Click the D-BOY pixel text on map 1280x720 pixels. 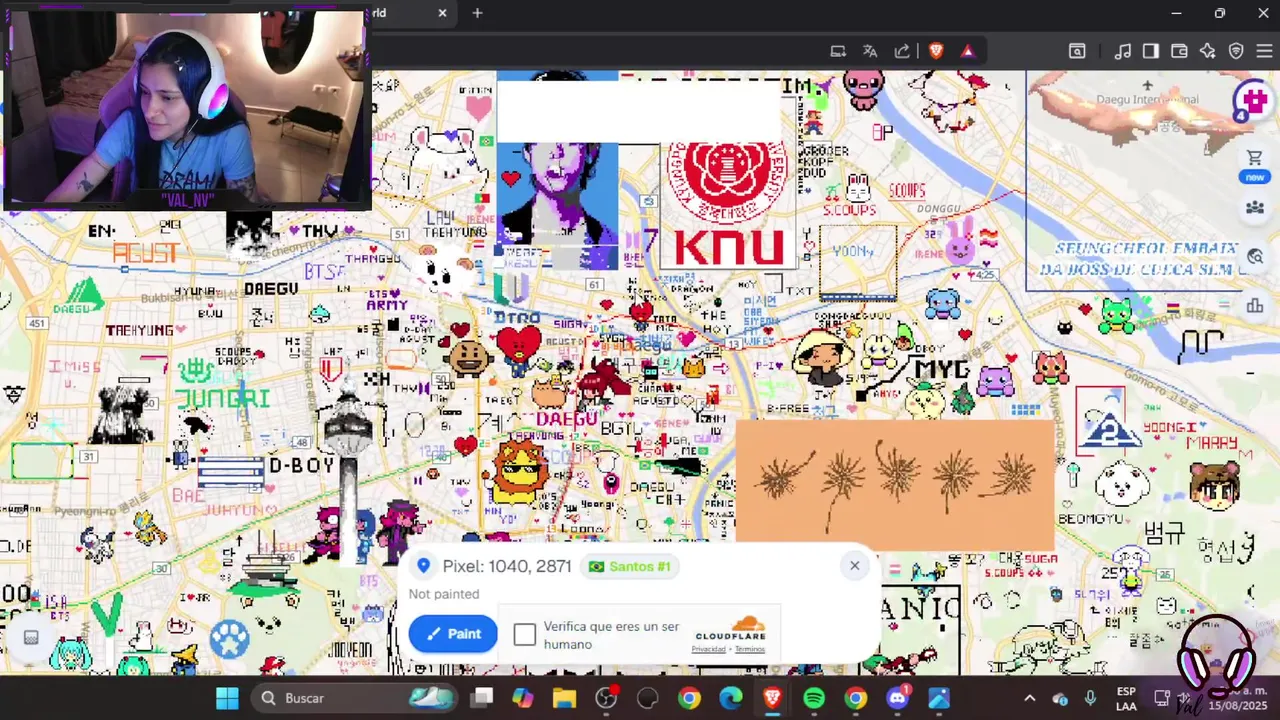coord(301,467)
